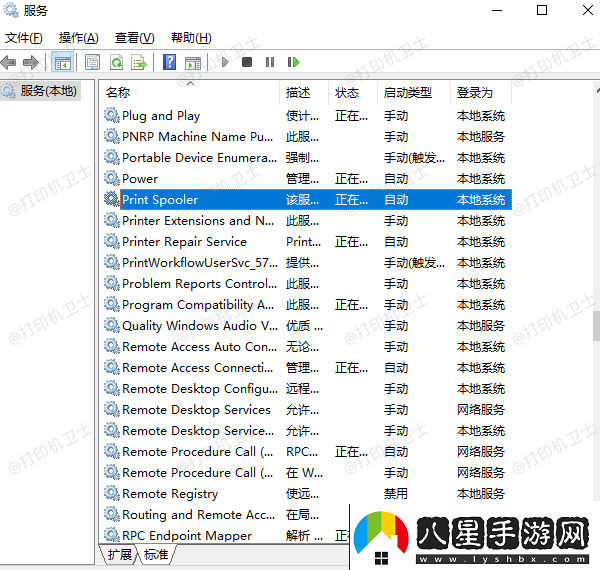Click the Restart Service toolbar button
The width and height of the screenshot is (600, 570).
(293, 62)
